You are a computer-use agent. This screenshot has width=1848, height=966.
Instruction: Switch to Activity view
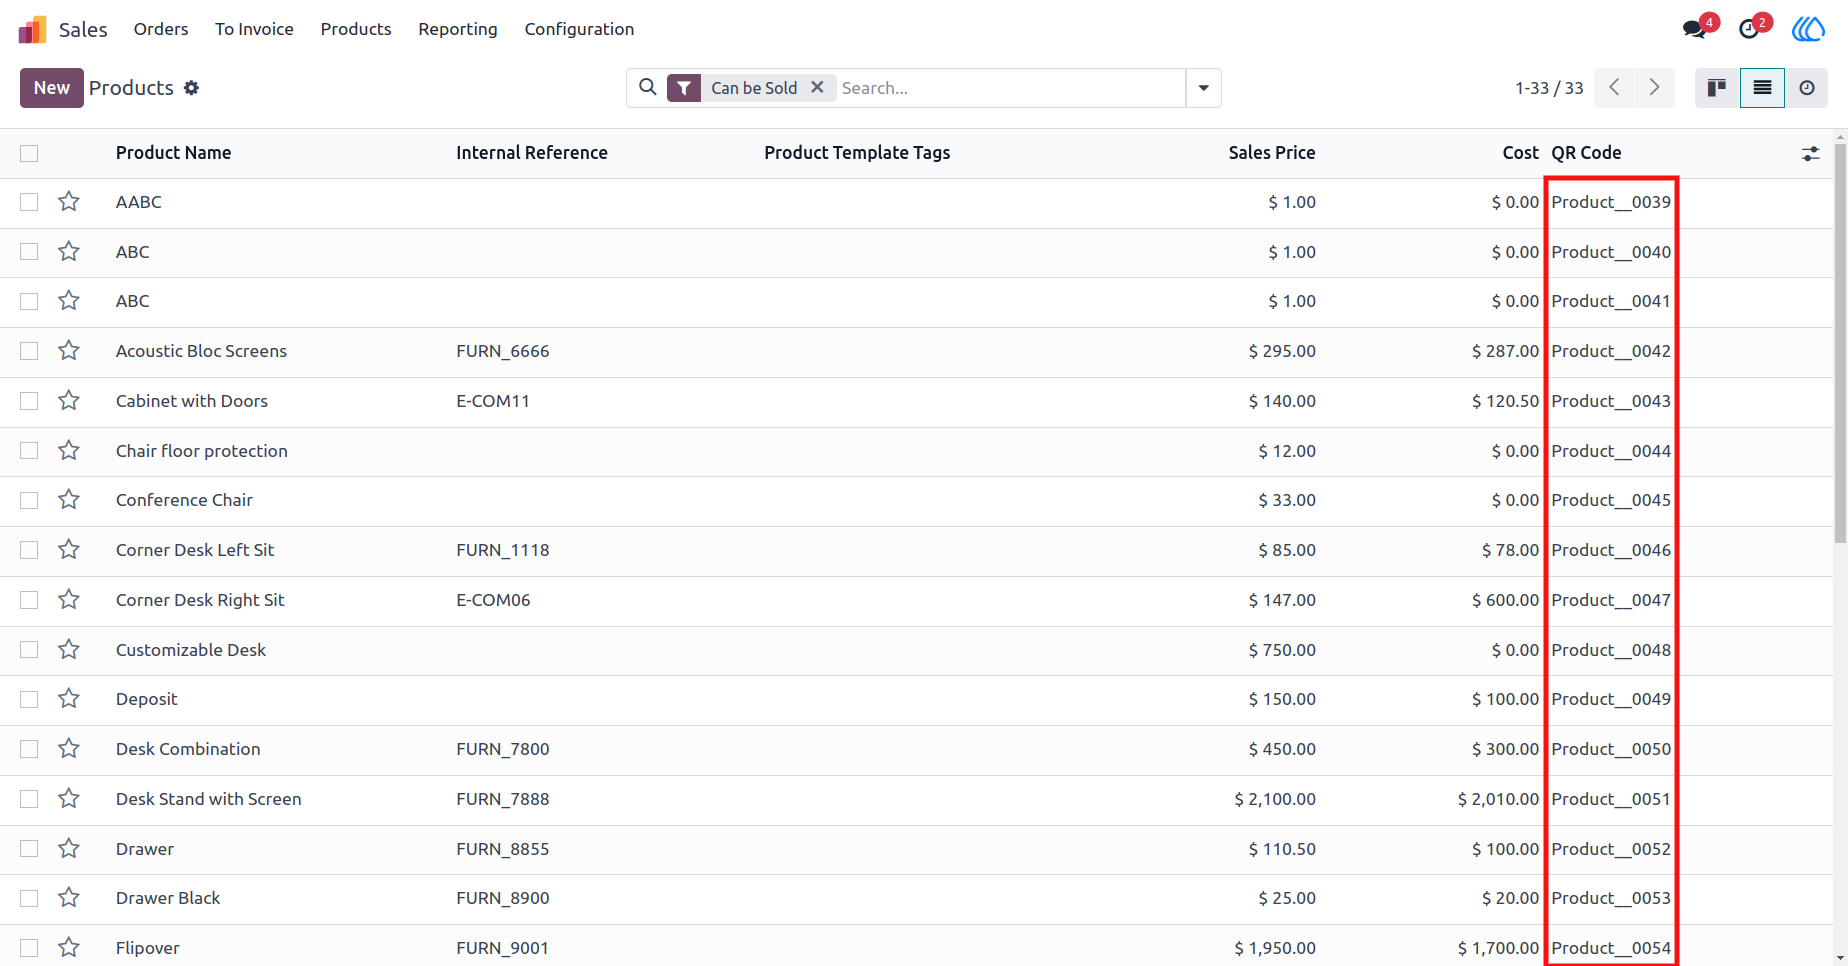click(x=1806, y=88)
